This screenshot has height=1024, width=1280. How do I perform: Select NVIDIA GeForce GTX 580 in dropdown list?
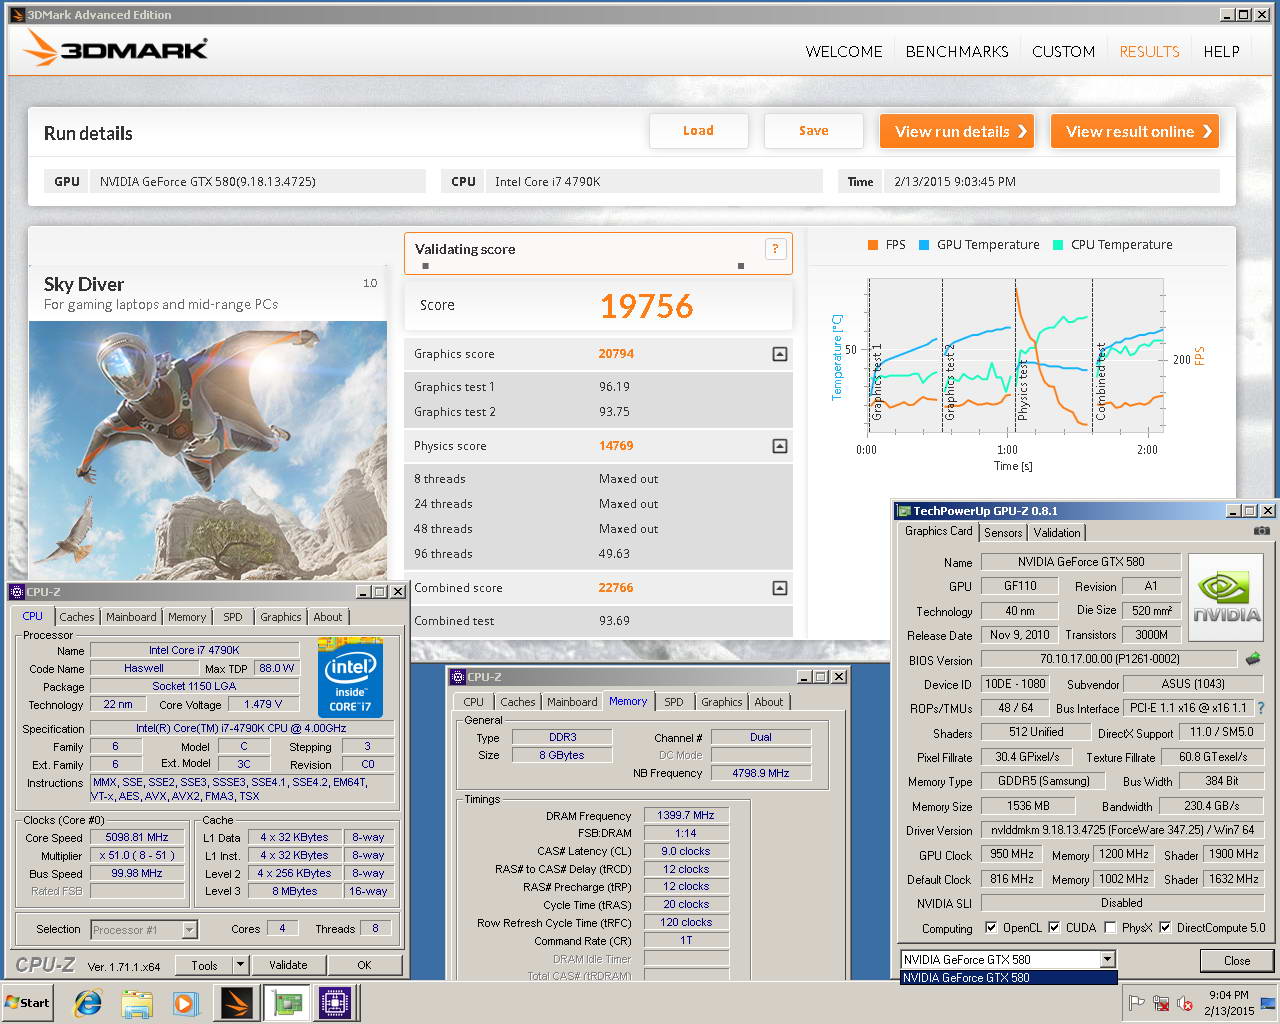click(1008, 978)
